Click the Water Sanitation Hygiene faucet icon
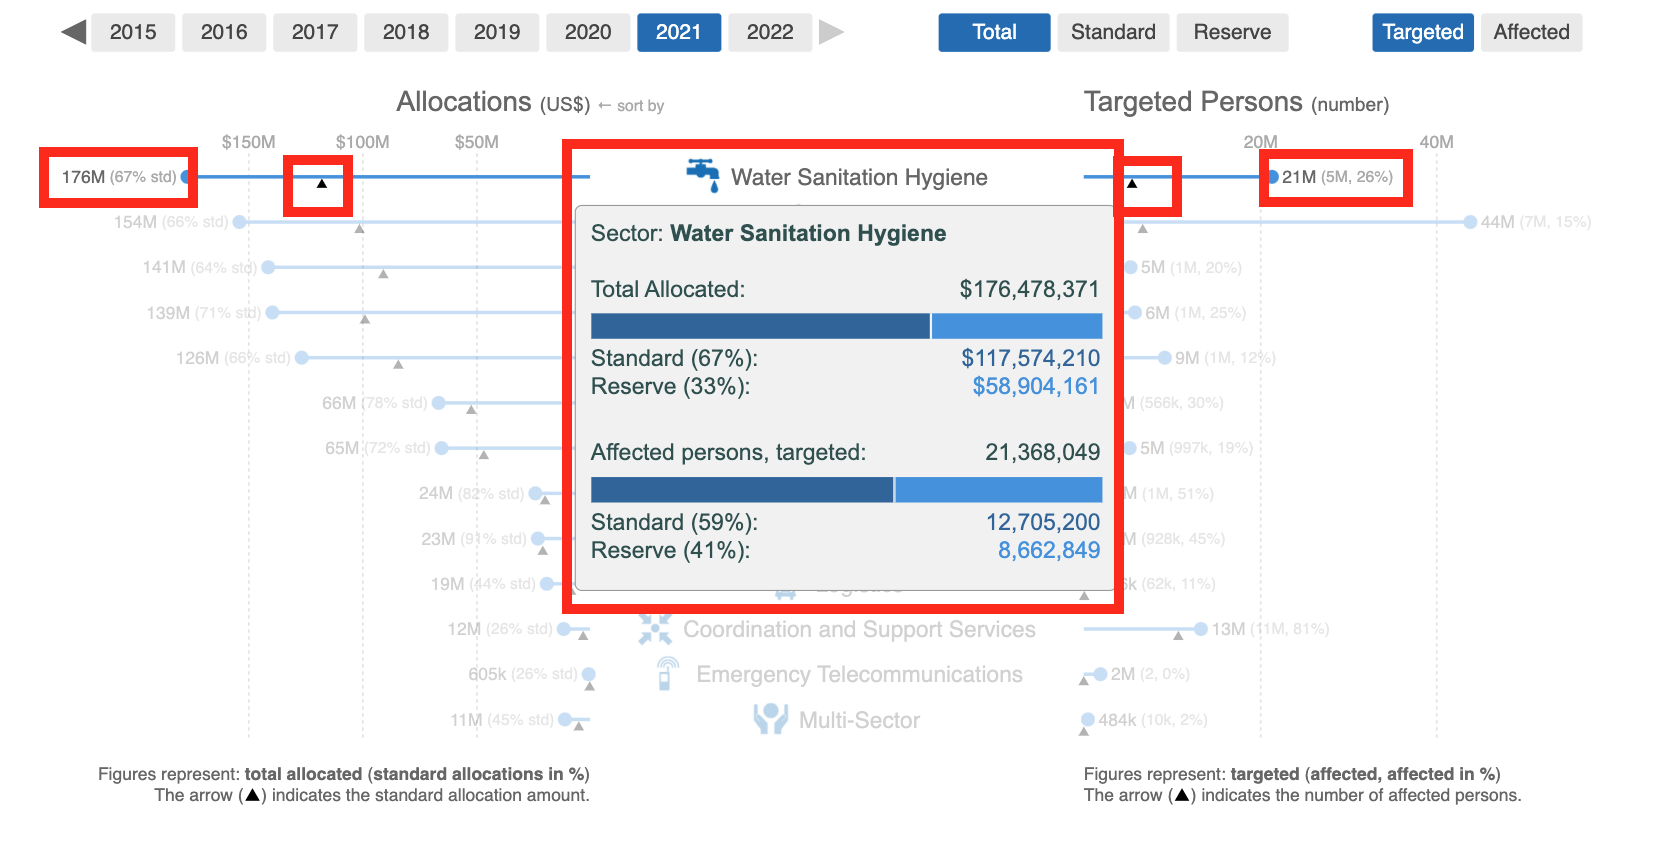This screenshot has width=1654, height=844. pos(703,175)
